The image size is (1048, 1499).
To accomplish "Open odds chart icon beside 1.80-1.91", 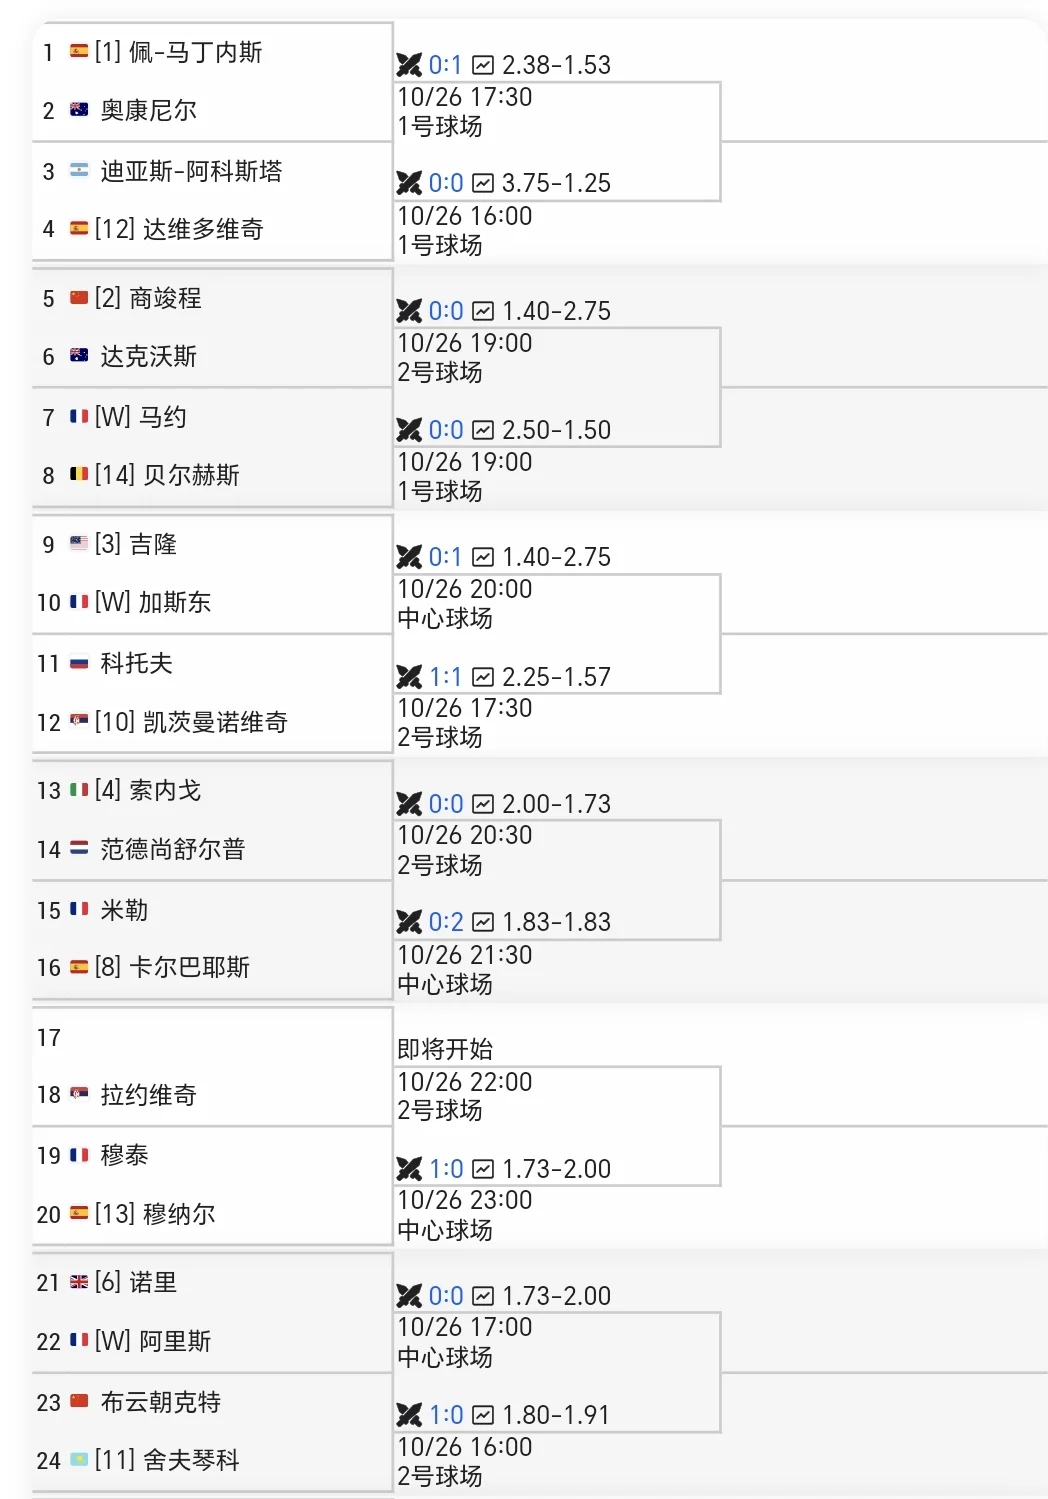I will pyautogui.click(x=483, y=1415).
